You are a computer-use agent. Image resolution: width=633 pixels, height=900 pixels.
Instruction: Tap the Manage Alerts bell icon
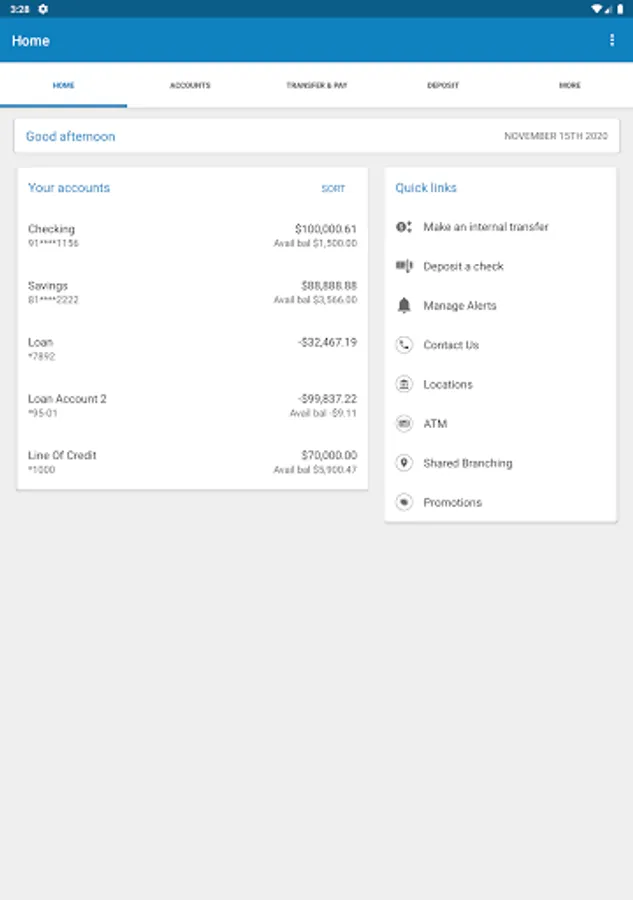pyautogui.click(x=404, y=305)
